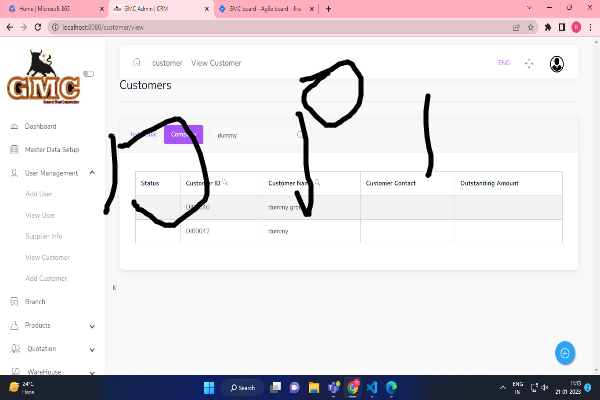Click the Branch icon in the sidebar
Image resolution: width=600 pixels, height=400 pixels.
coord(13,301)
